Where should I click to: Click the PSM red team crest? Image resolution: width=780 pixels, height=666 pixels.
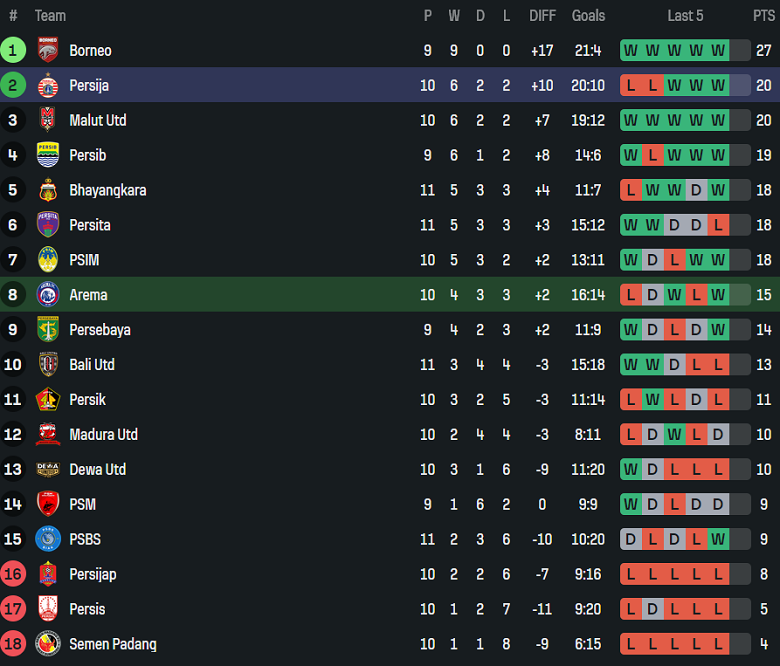(x=48, y=504)
